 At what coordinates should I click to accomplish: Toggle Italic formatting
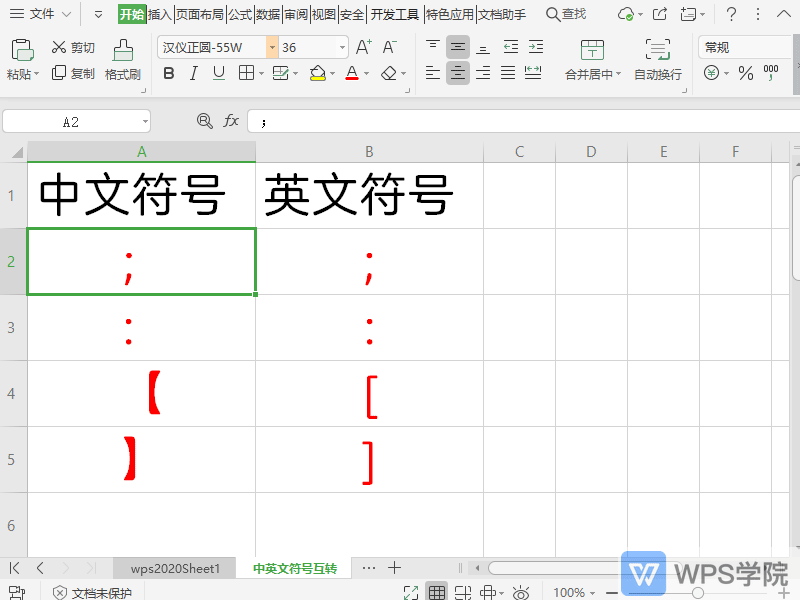[193, 73]
